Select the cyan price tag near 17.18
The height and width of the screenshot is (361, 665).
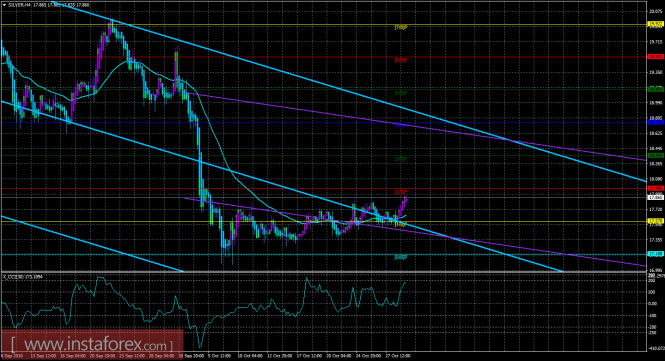click(x=656, y=254)
